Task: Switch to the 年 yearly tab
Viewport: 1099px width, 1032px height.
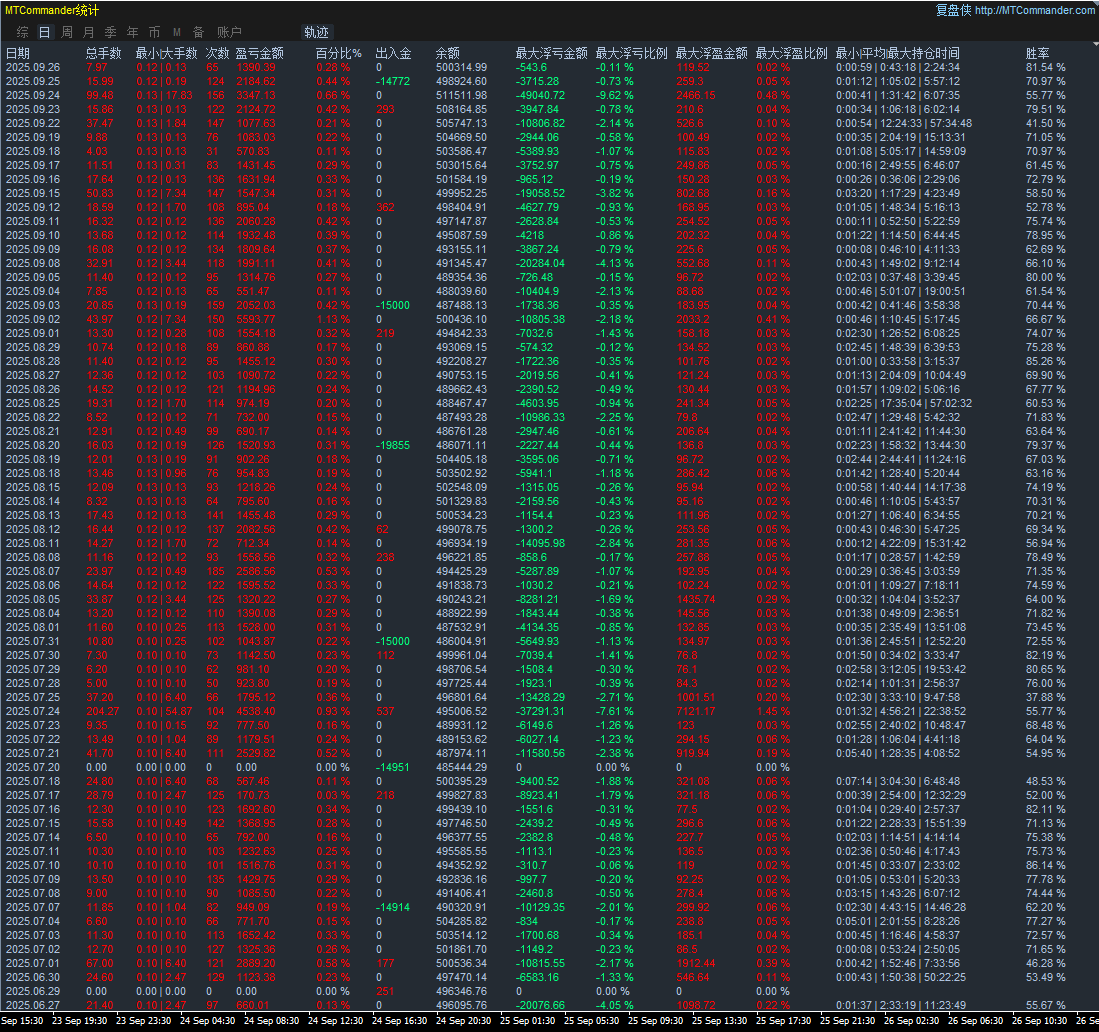Action: pyautogui.click(x=132, y=32)
